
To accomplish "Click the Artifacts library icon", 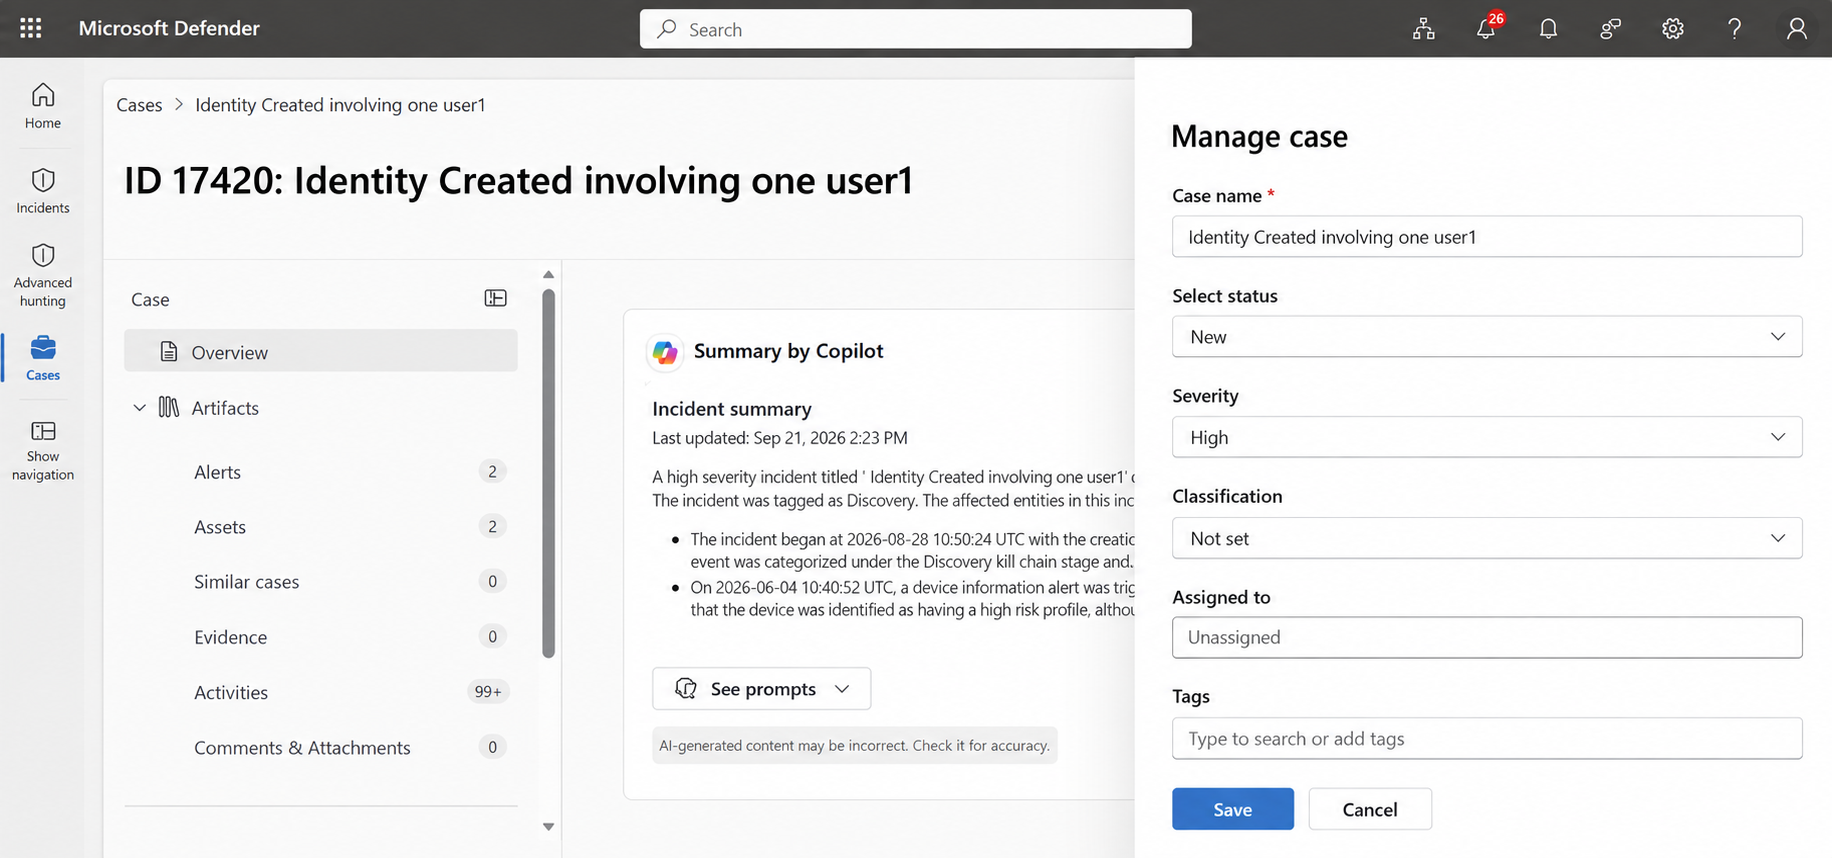I will click(169, 407).
